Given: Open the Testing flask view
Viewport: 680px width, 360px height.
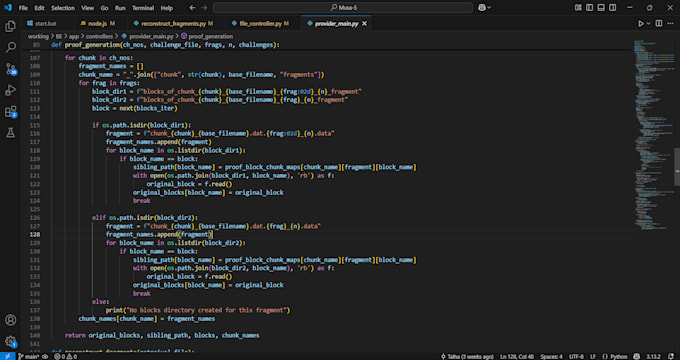Looking at the screenshot, I should point(10,133).
